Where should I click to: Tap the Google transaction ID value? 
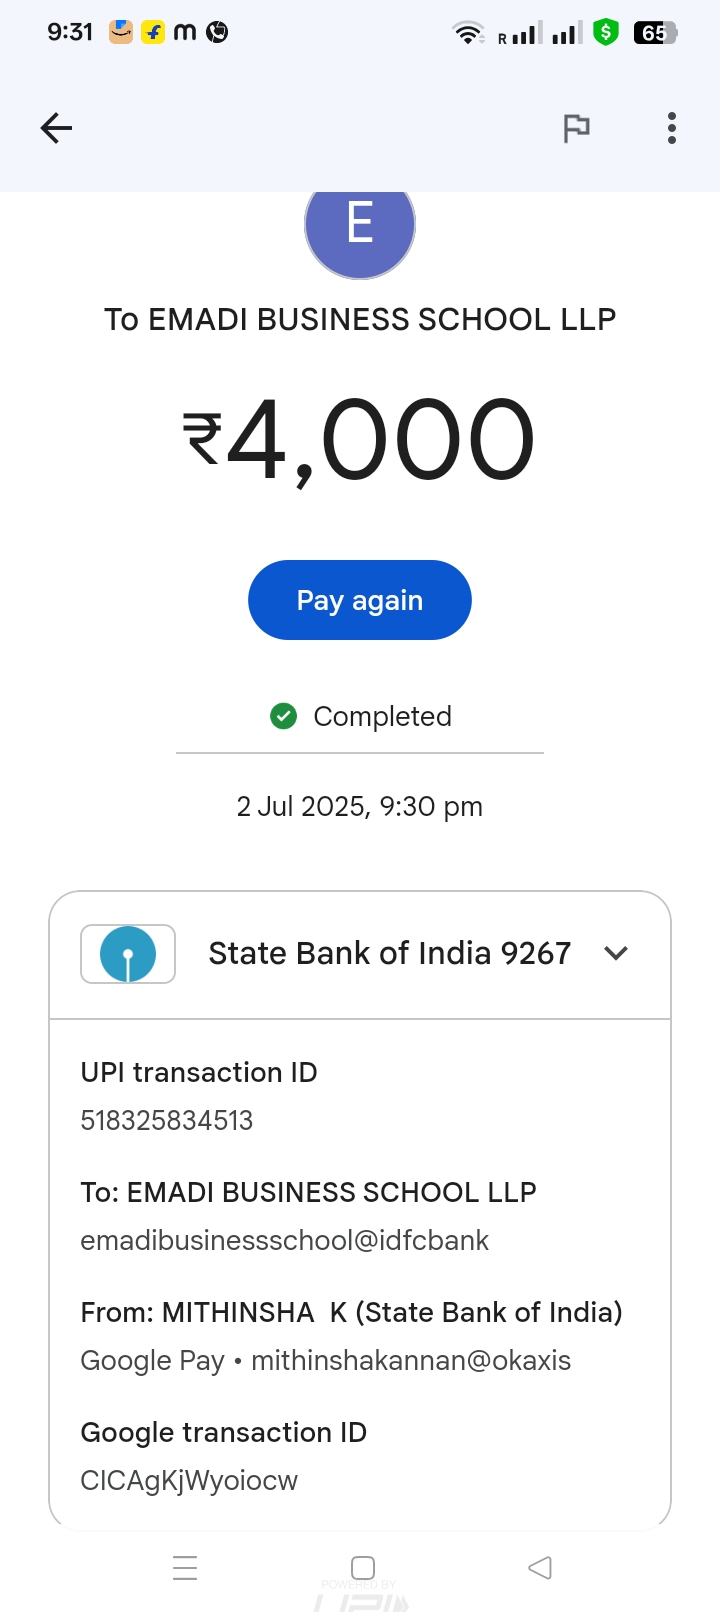tap(189, 1480)
